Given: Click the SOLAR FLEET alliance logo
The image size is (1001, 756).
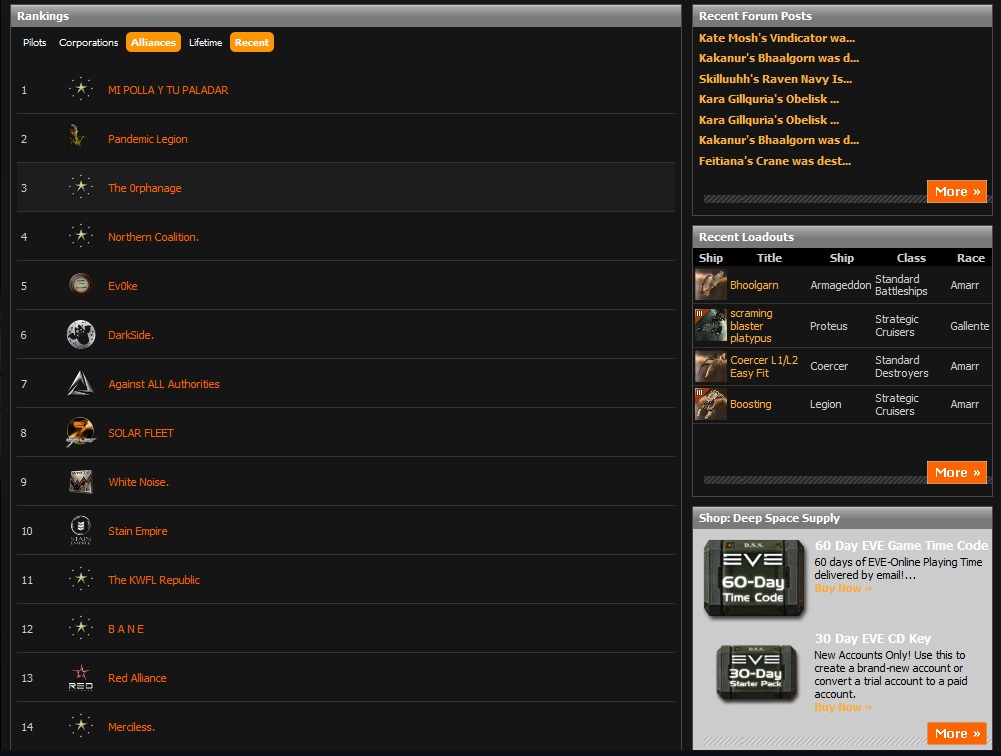Looking at the screenshot, I should coord(81,433).
